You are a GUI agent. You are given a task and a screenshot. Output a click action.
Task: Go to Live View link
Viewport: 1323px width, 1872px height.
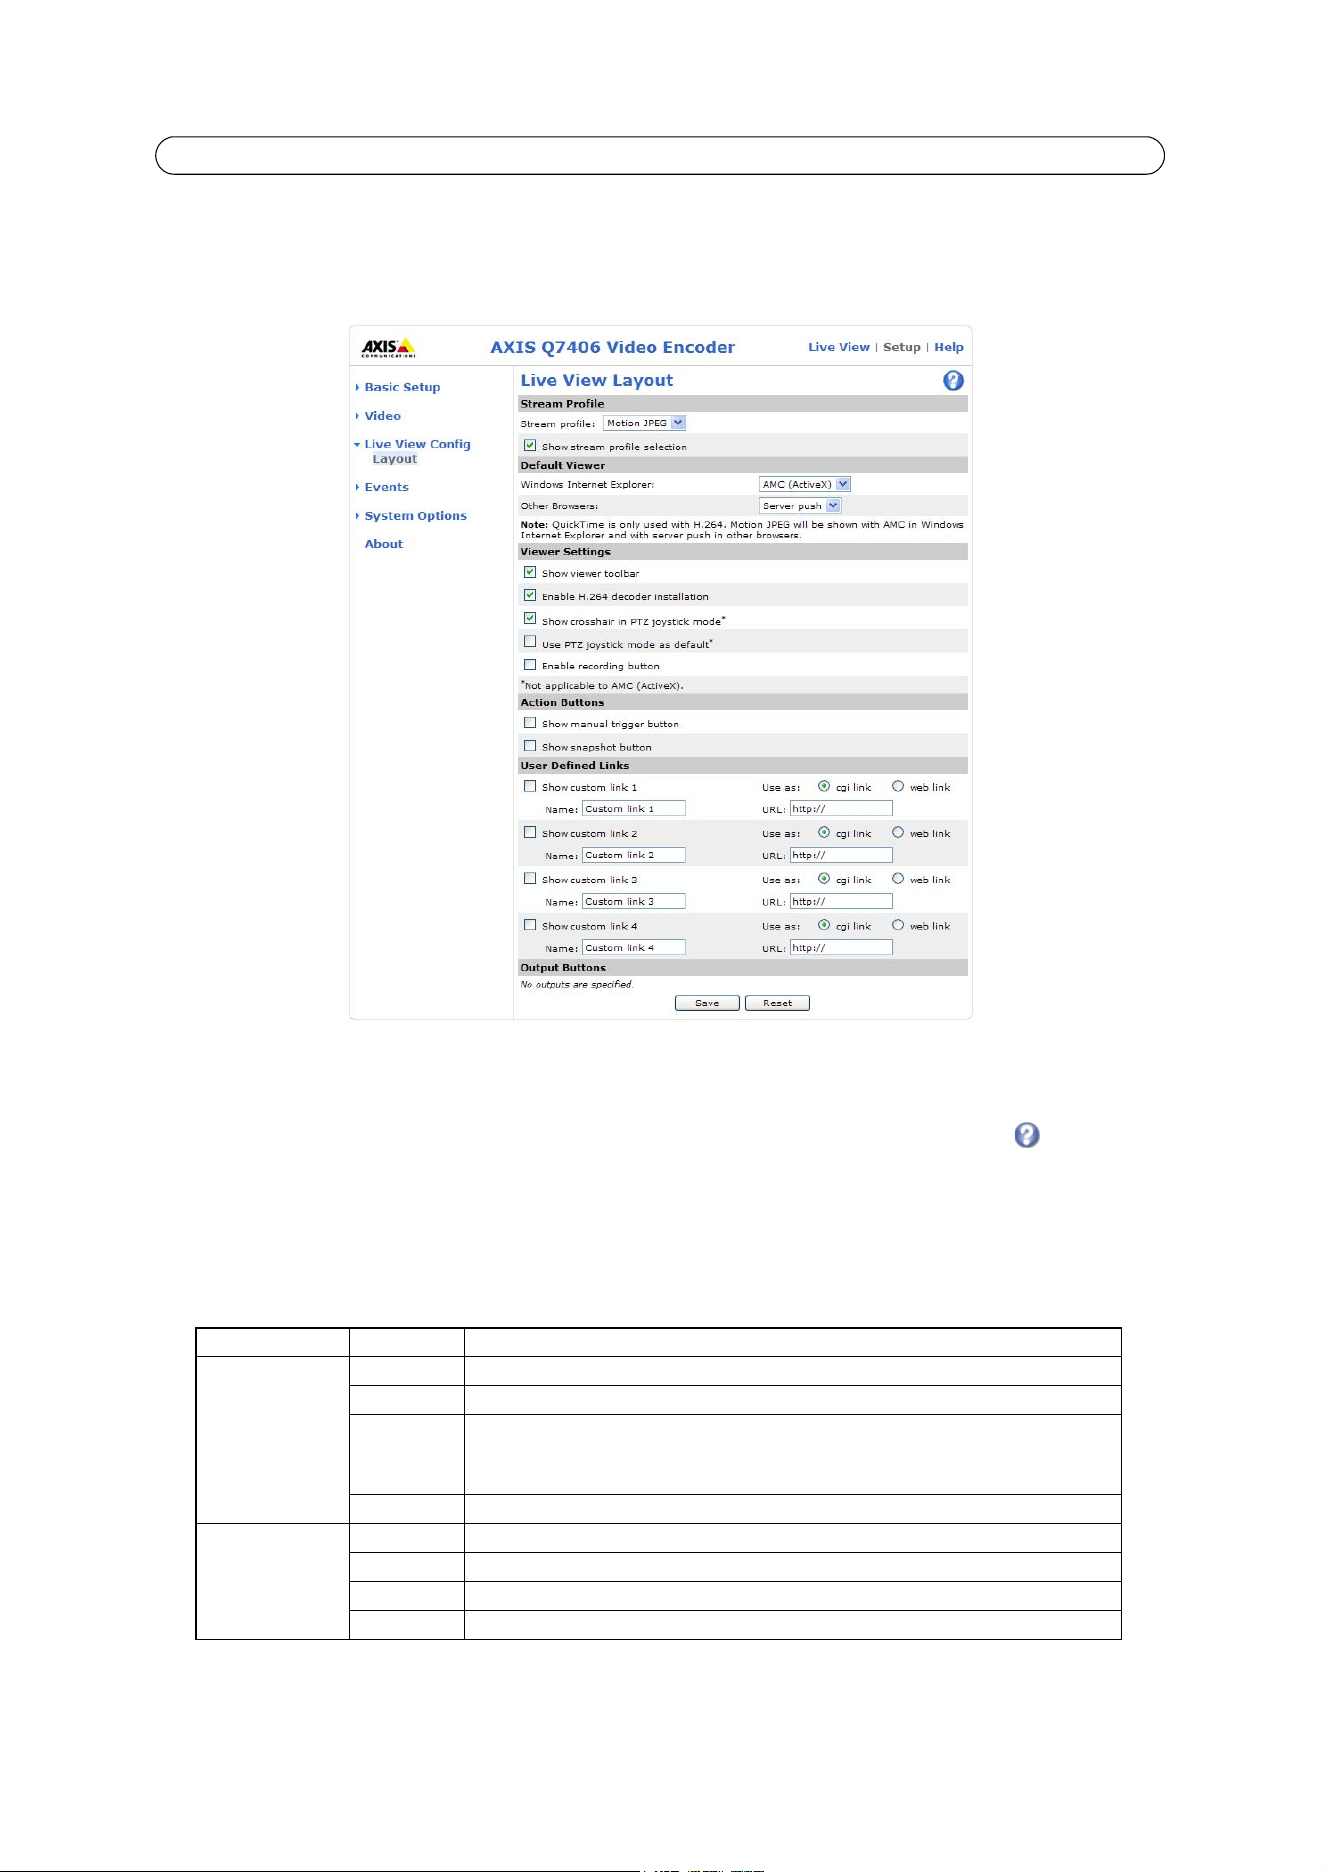839,347
